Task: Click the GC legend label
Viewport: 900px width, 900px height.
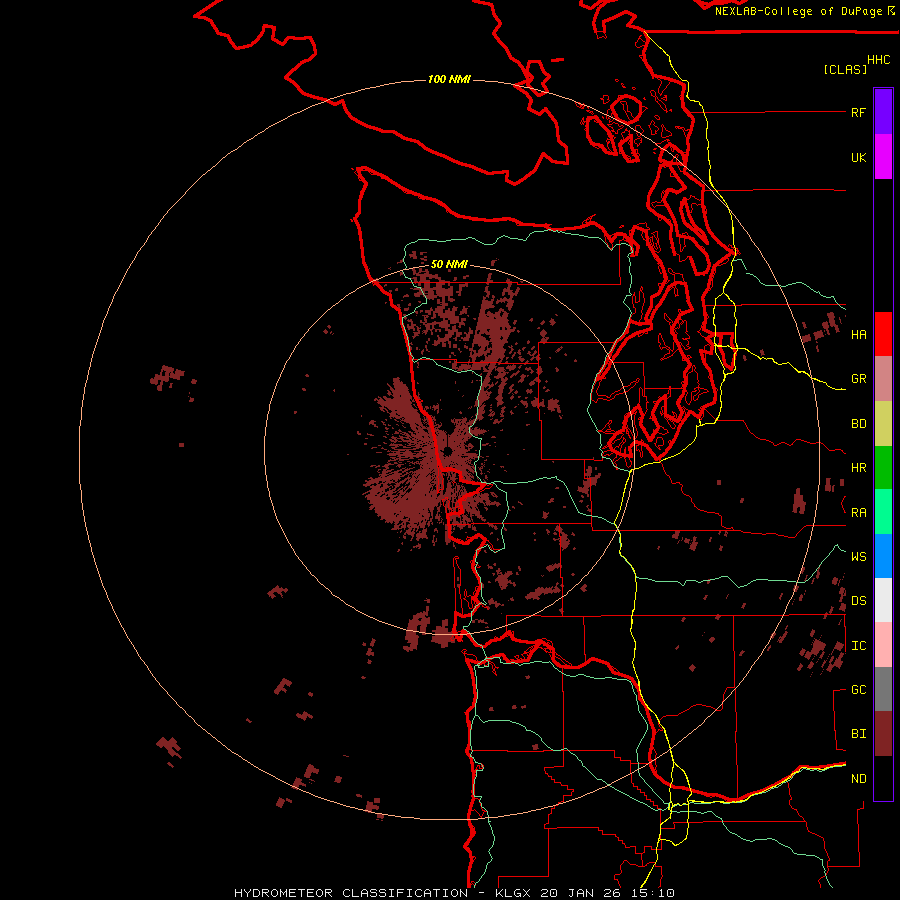Action: (858, 690)
